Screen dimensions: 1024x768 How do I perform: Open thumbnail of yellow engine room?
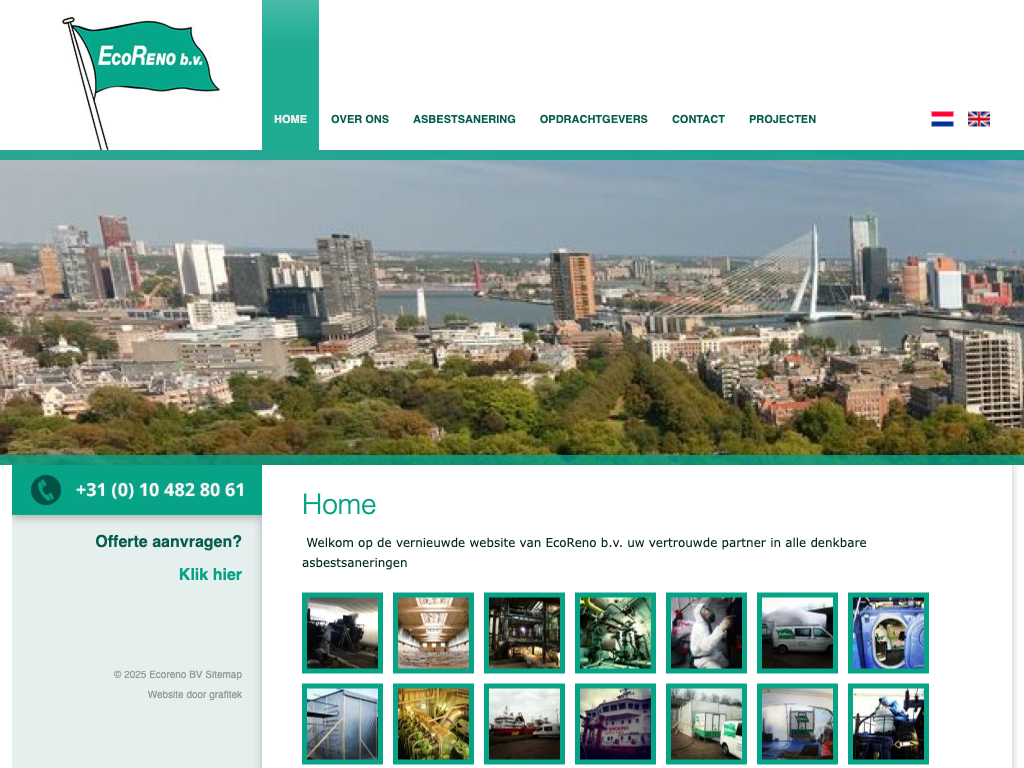(434, 724)
